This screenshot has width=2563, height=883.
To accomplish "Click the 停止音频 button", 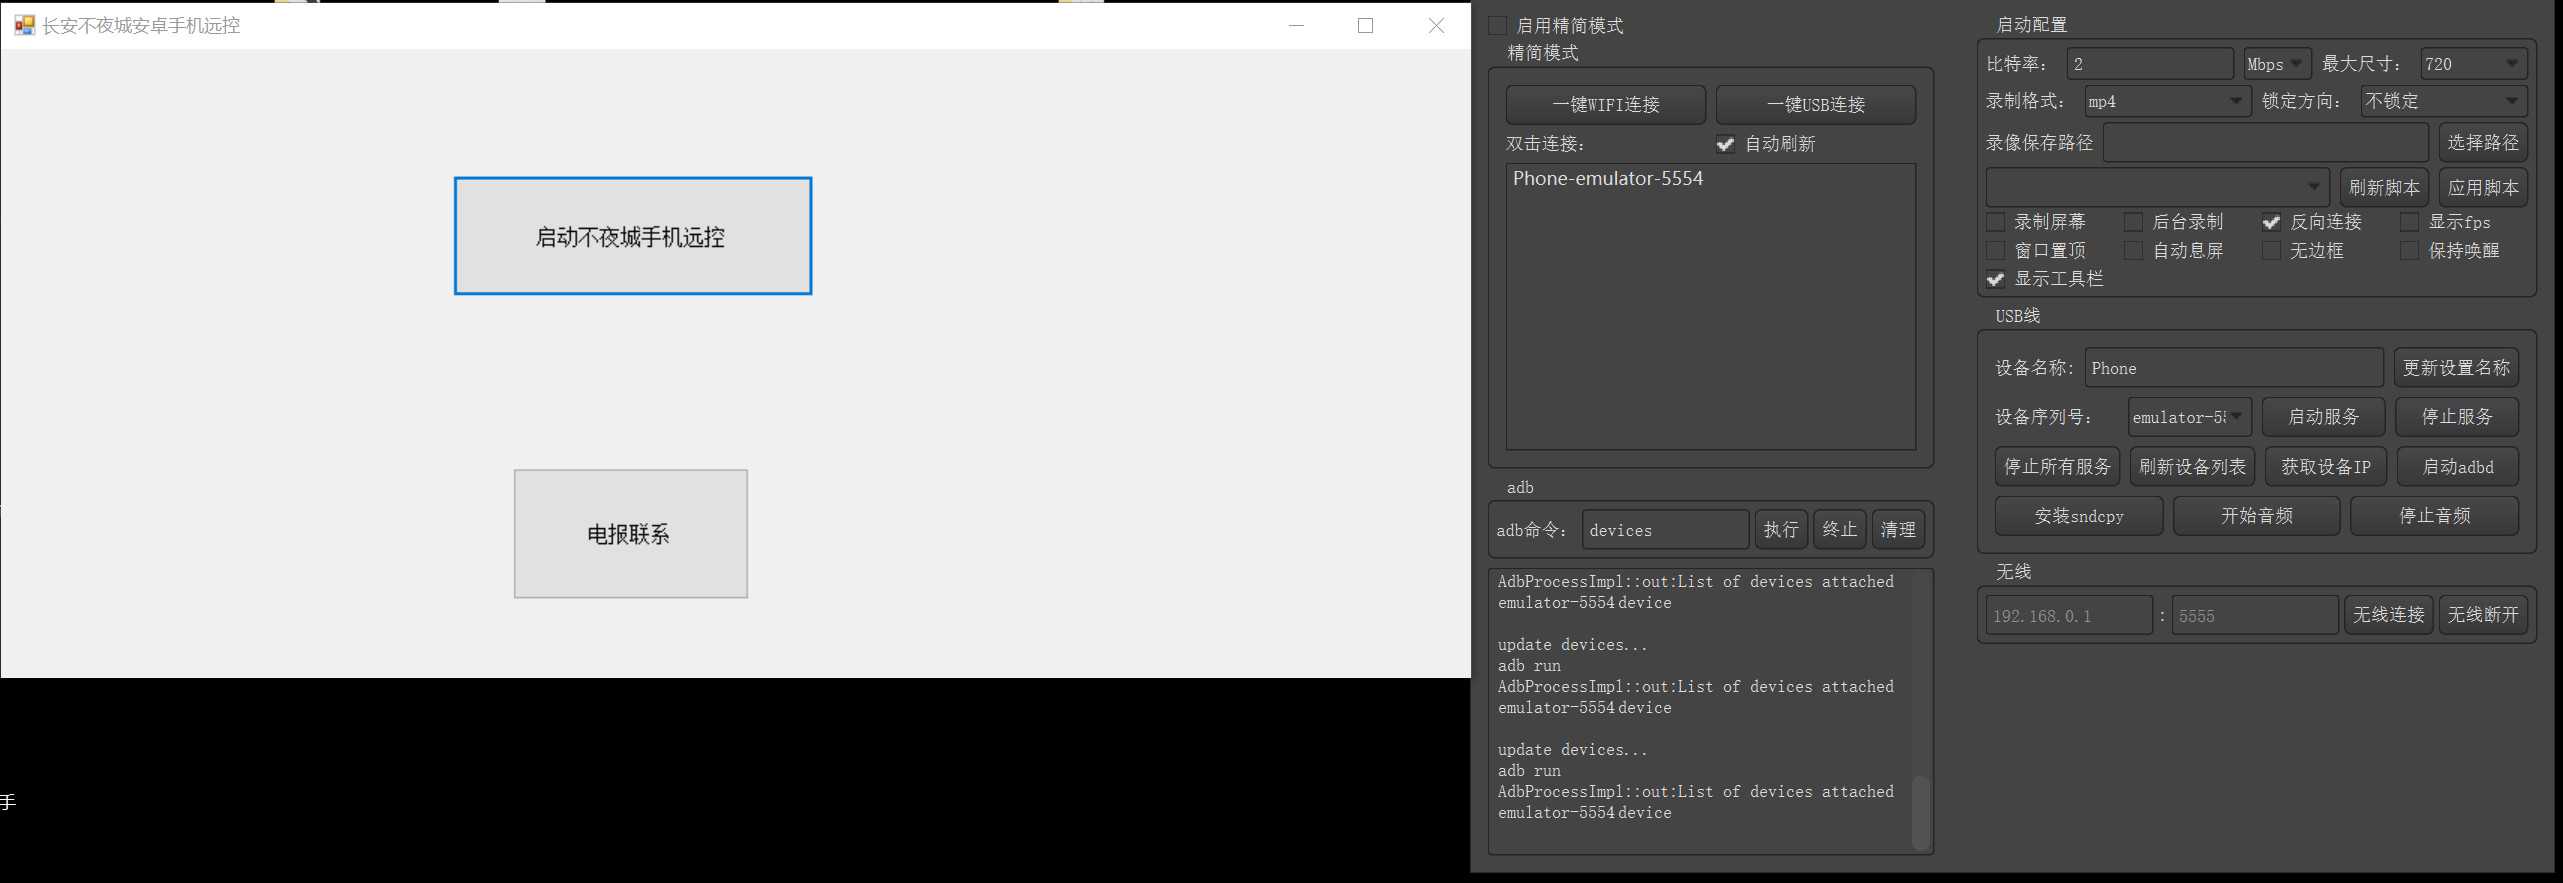I will pos(2434,516).
